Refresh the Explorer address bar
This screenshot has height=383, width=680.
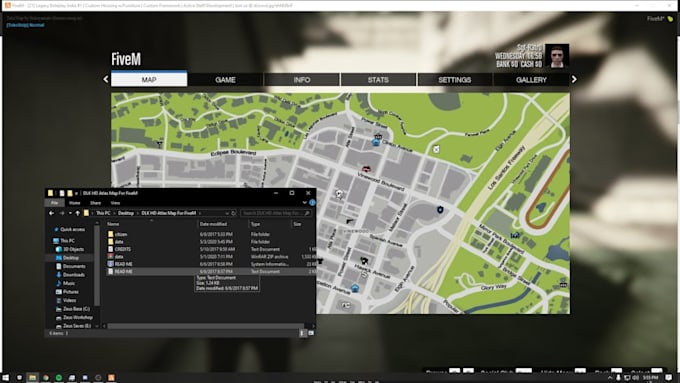234,213
